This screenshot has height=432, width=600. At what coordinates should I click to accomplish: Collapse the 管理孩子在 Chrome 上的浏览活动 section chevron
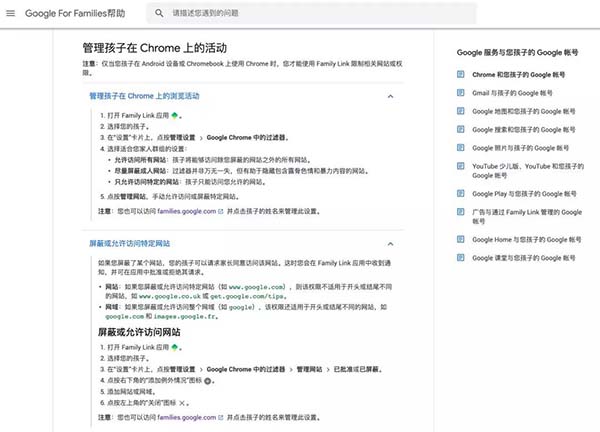tap(399, 96)
